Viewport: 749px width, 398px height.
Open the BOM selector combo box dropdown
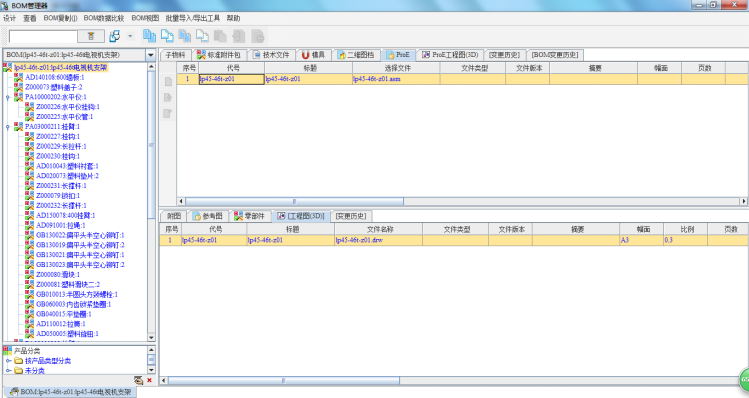tap(151, 55)
